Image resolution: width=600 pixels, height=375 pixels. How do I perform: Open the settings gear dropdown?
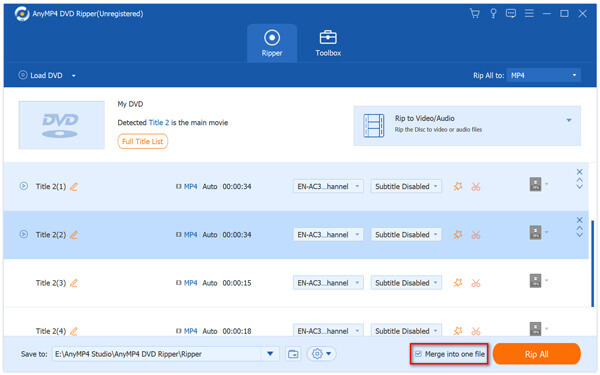click(321, 354)
